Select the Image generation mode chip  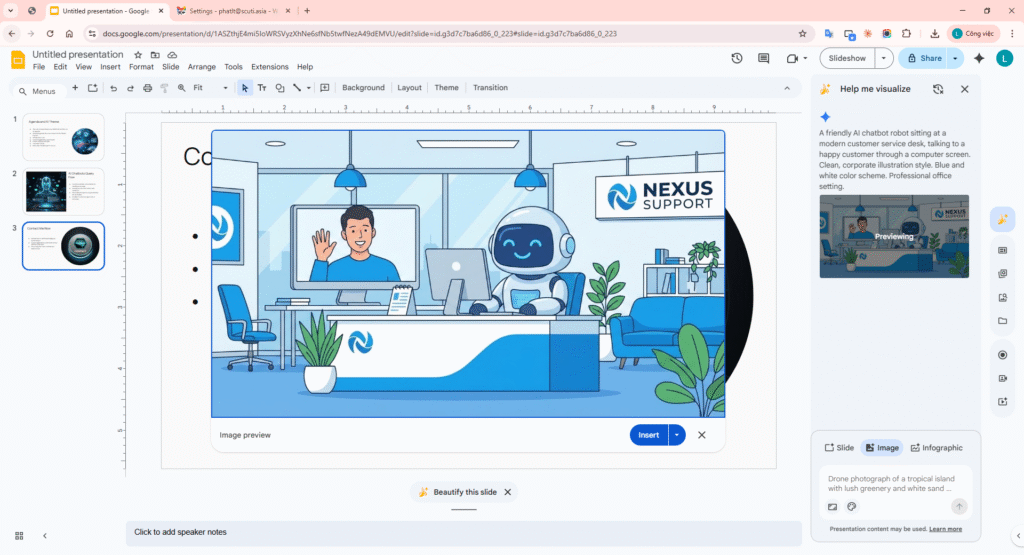click(x=881, y=448)
